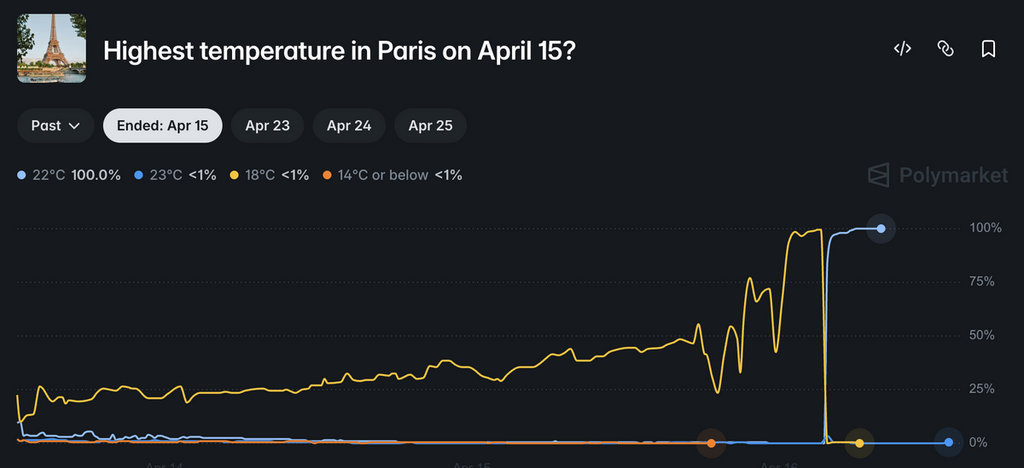Click the Polymarket logo watermark
Screen dimensions: 1024x468
pyautogui.click(x=937, y=175)
